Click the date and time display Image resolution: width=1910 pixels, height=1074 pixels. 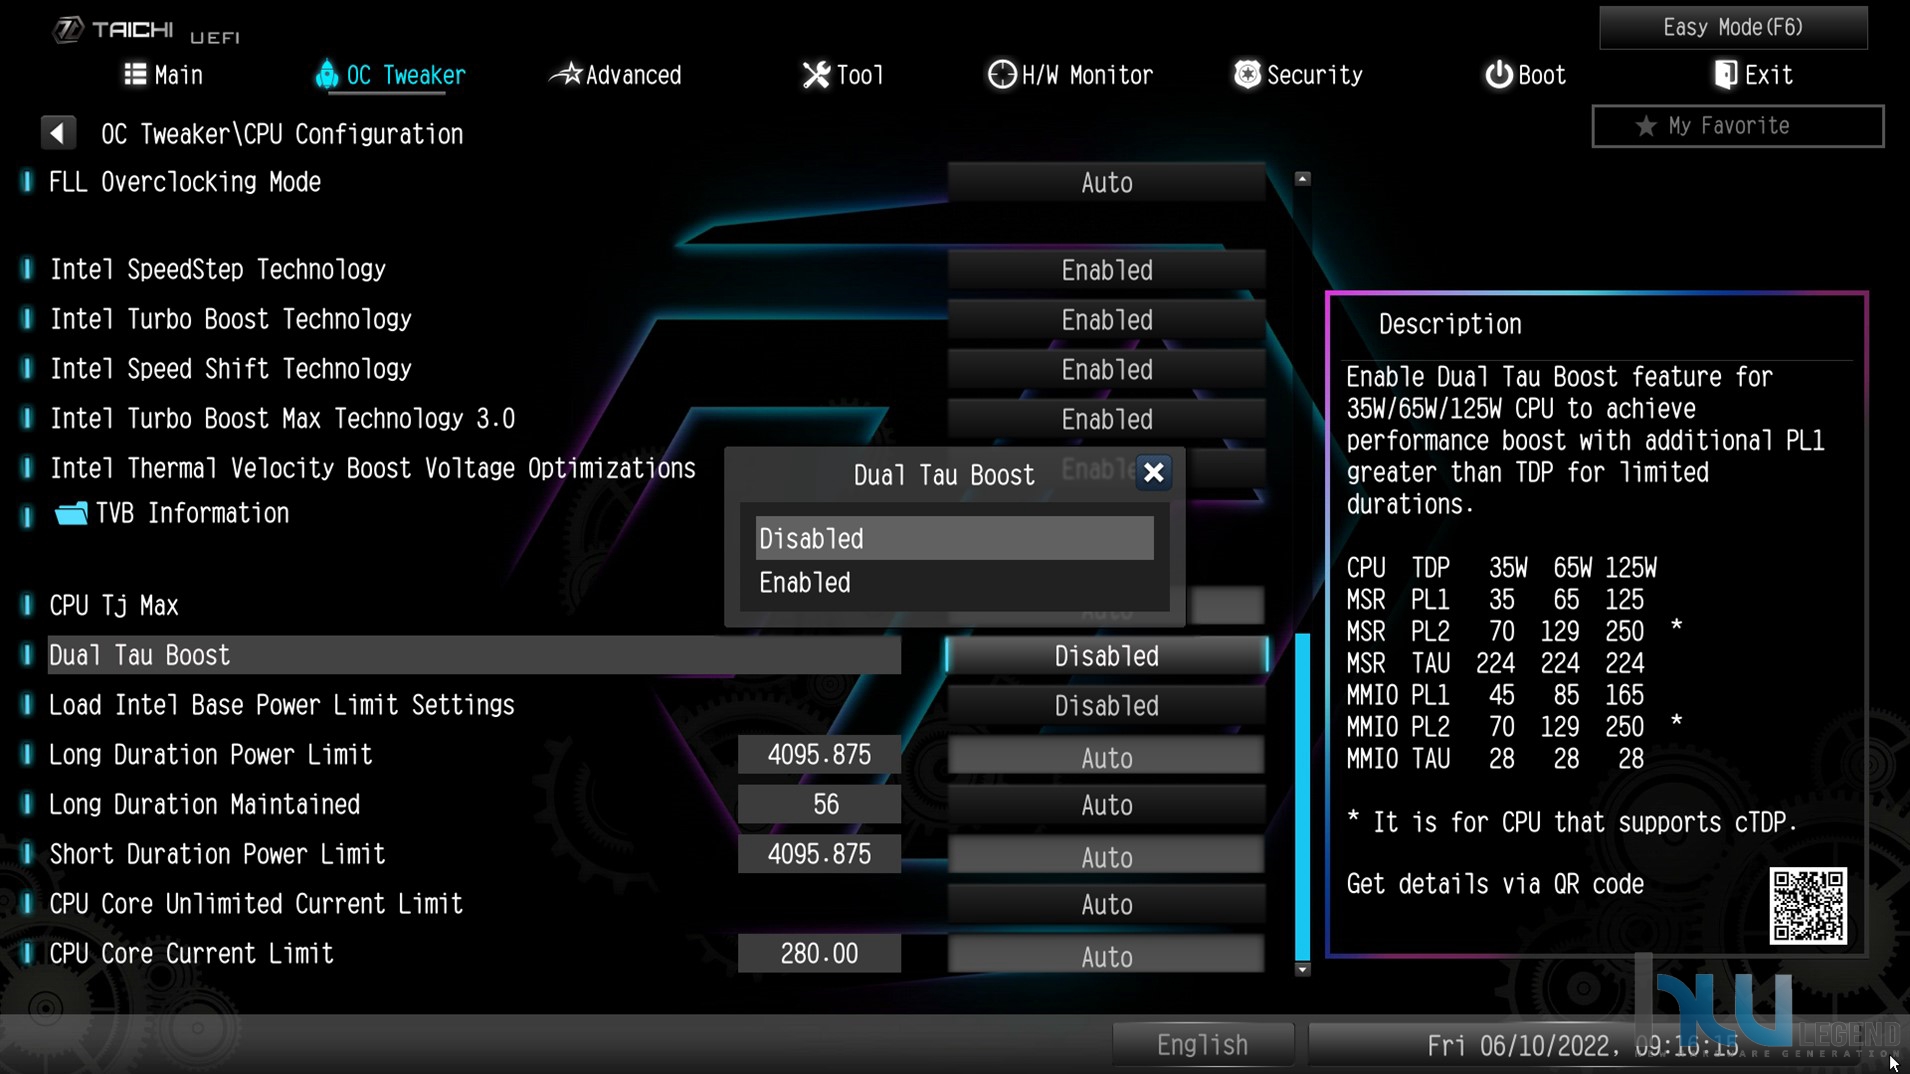[1582, 1046]
